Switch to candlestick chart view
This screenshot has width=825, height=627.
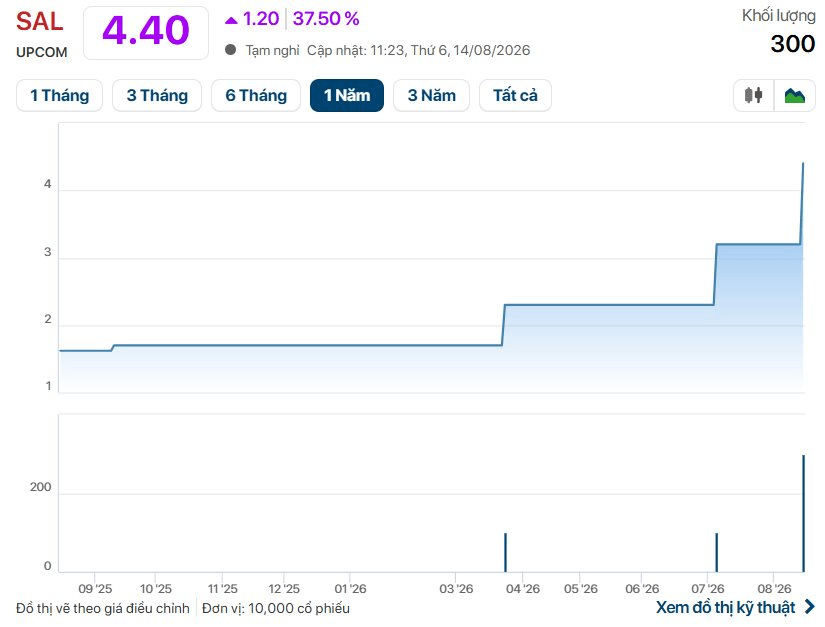pyautogui.click(x=753, y=95)
